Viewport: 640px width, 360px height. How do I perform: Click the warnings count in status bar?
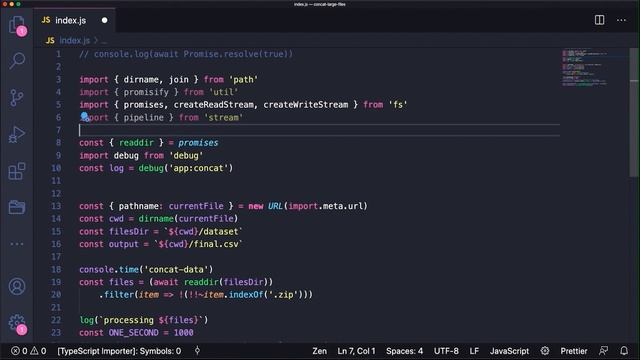38,351
